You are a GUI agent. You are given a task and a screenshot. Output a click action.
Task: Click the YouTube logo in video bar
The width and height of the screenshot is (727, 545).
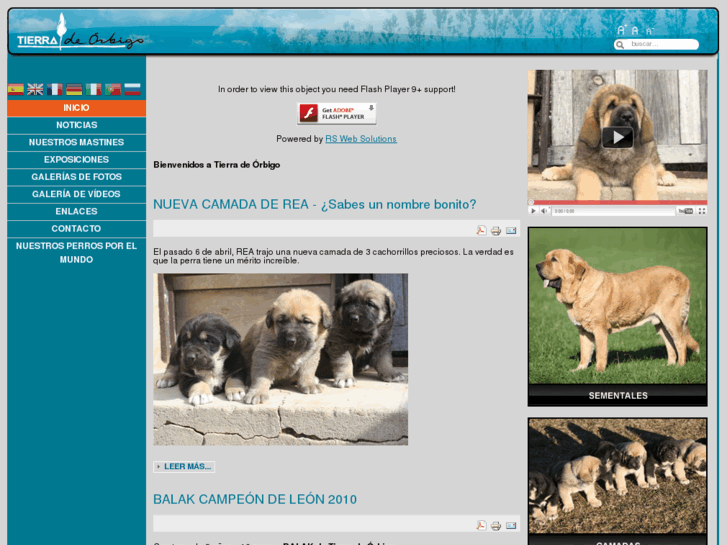686,211
